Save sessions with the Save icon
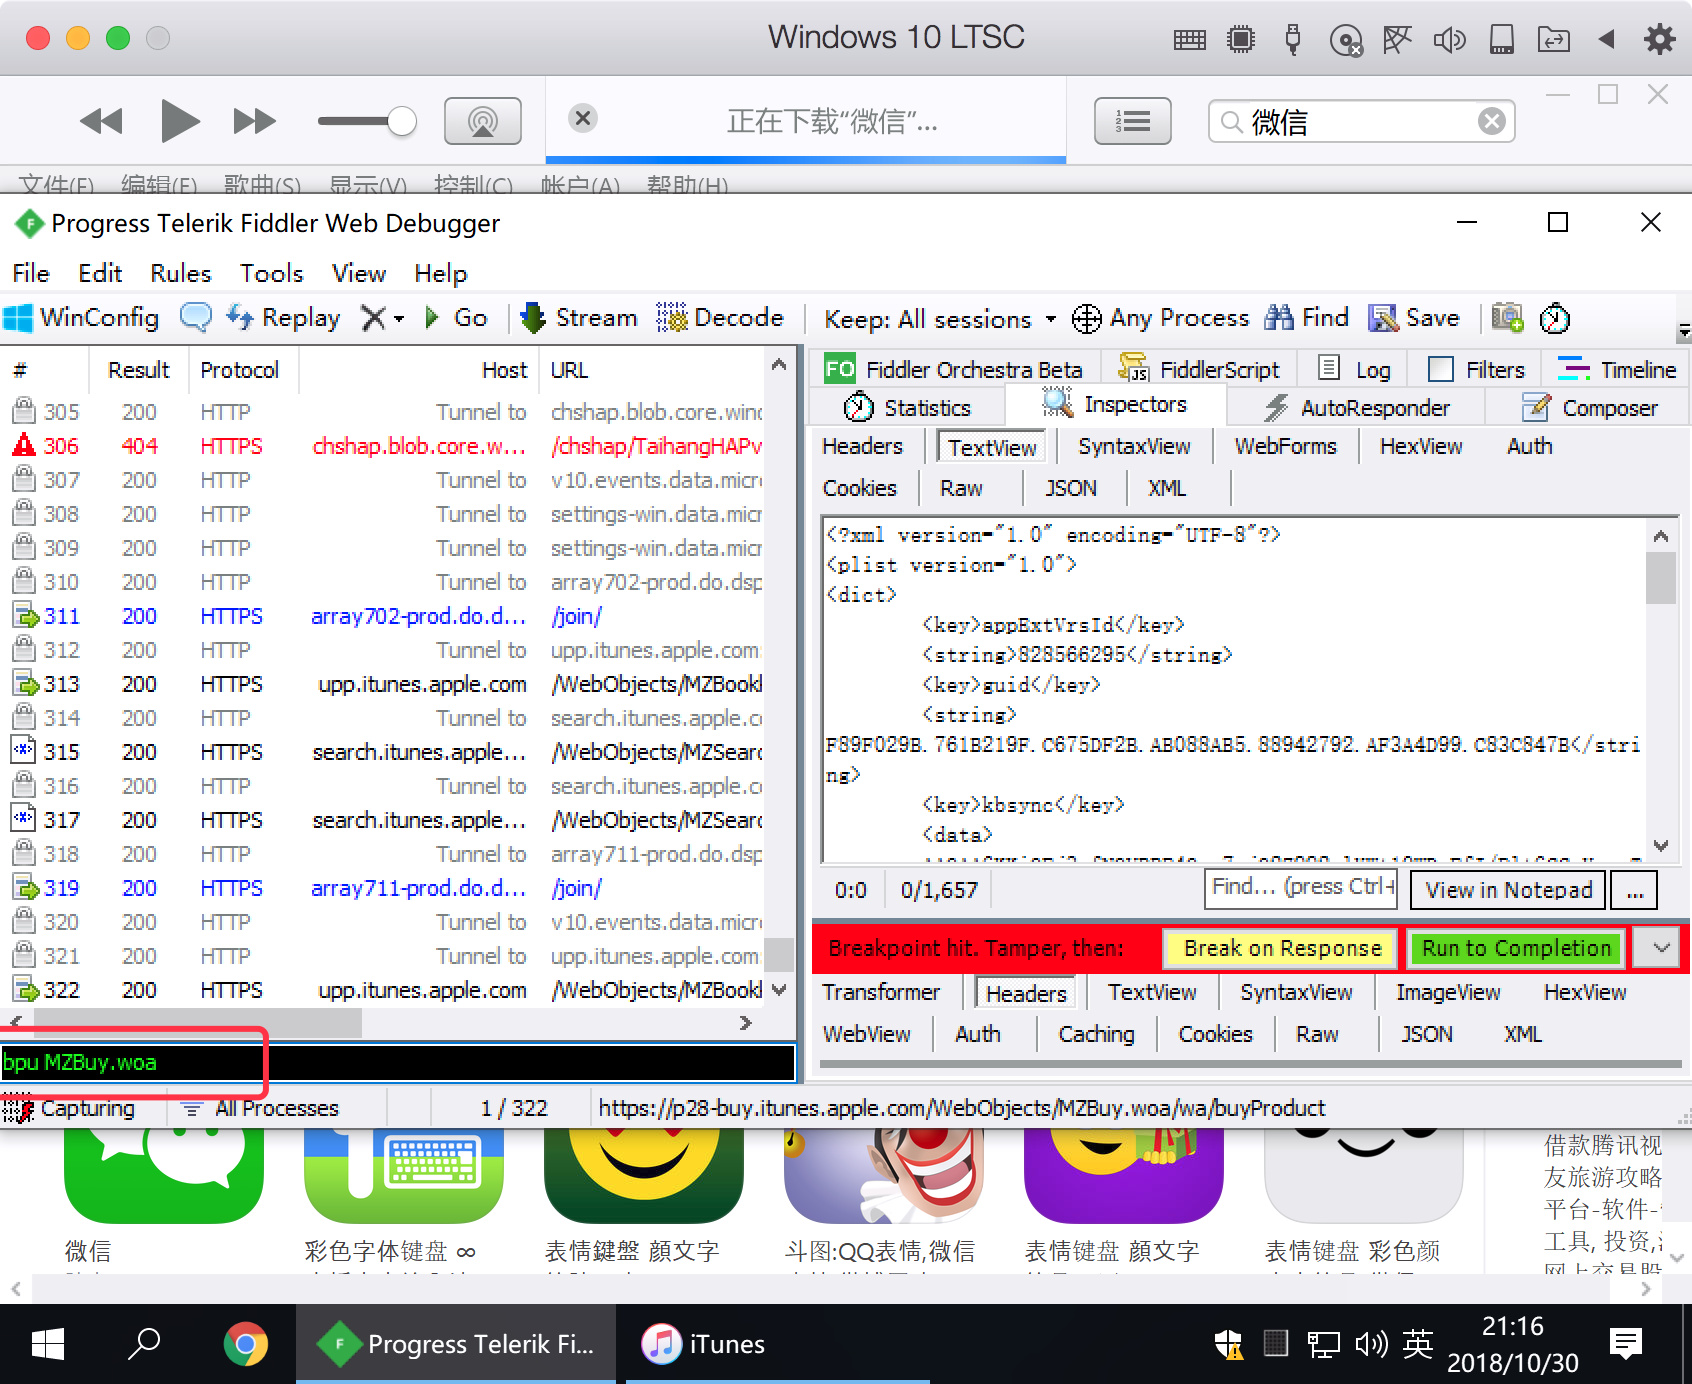1692x1384 pixels. tap(1414, 318)
